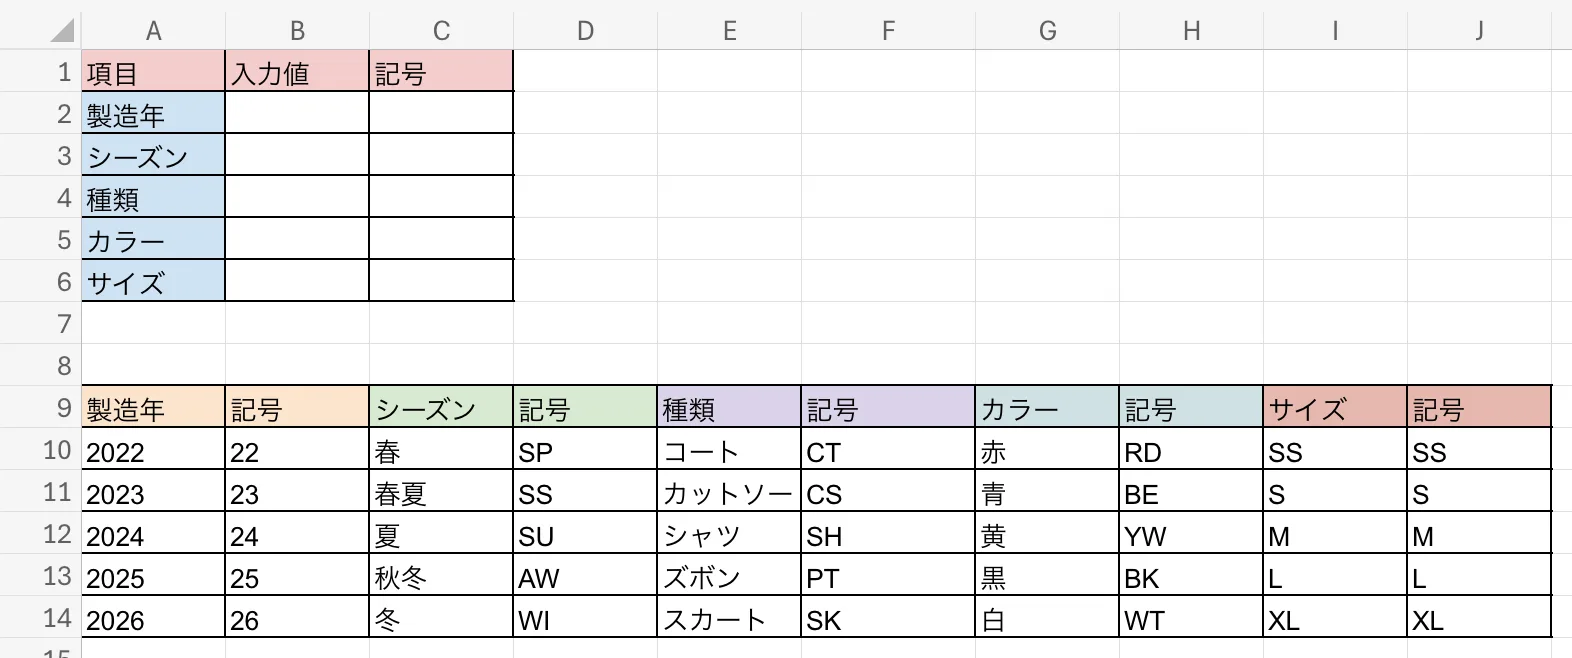Select the 項目 header cell
The image size is (1572, 658).
153,72
